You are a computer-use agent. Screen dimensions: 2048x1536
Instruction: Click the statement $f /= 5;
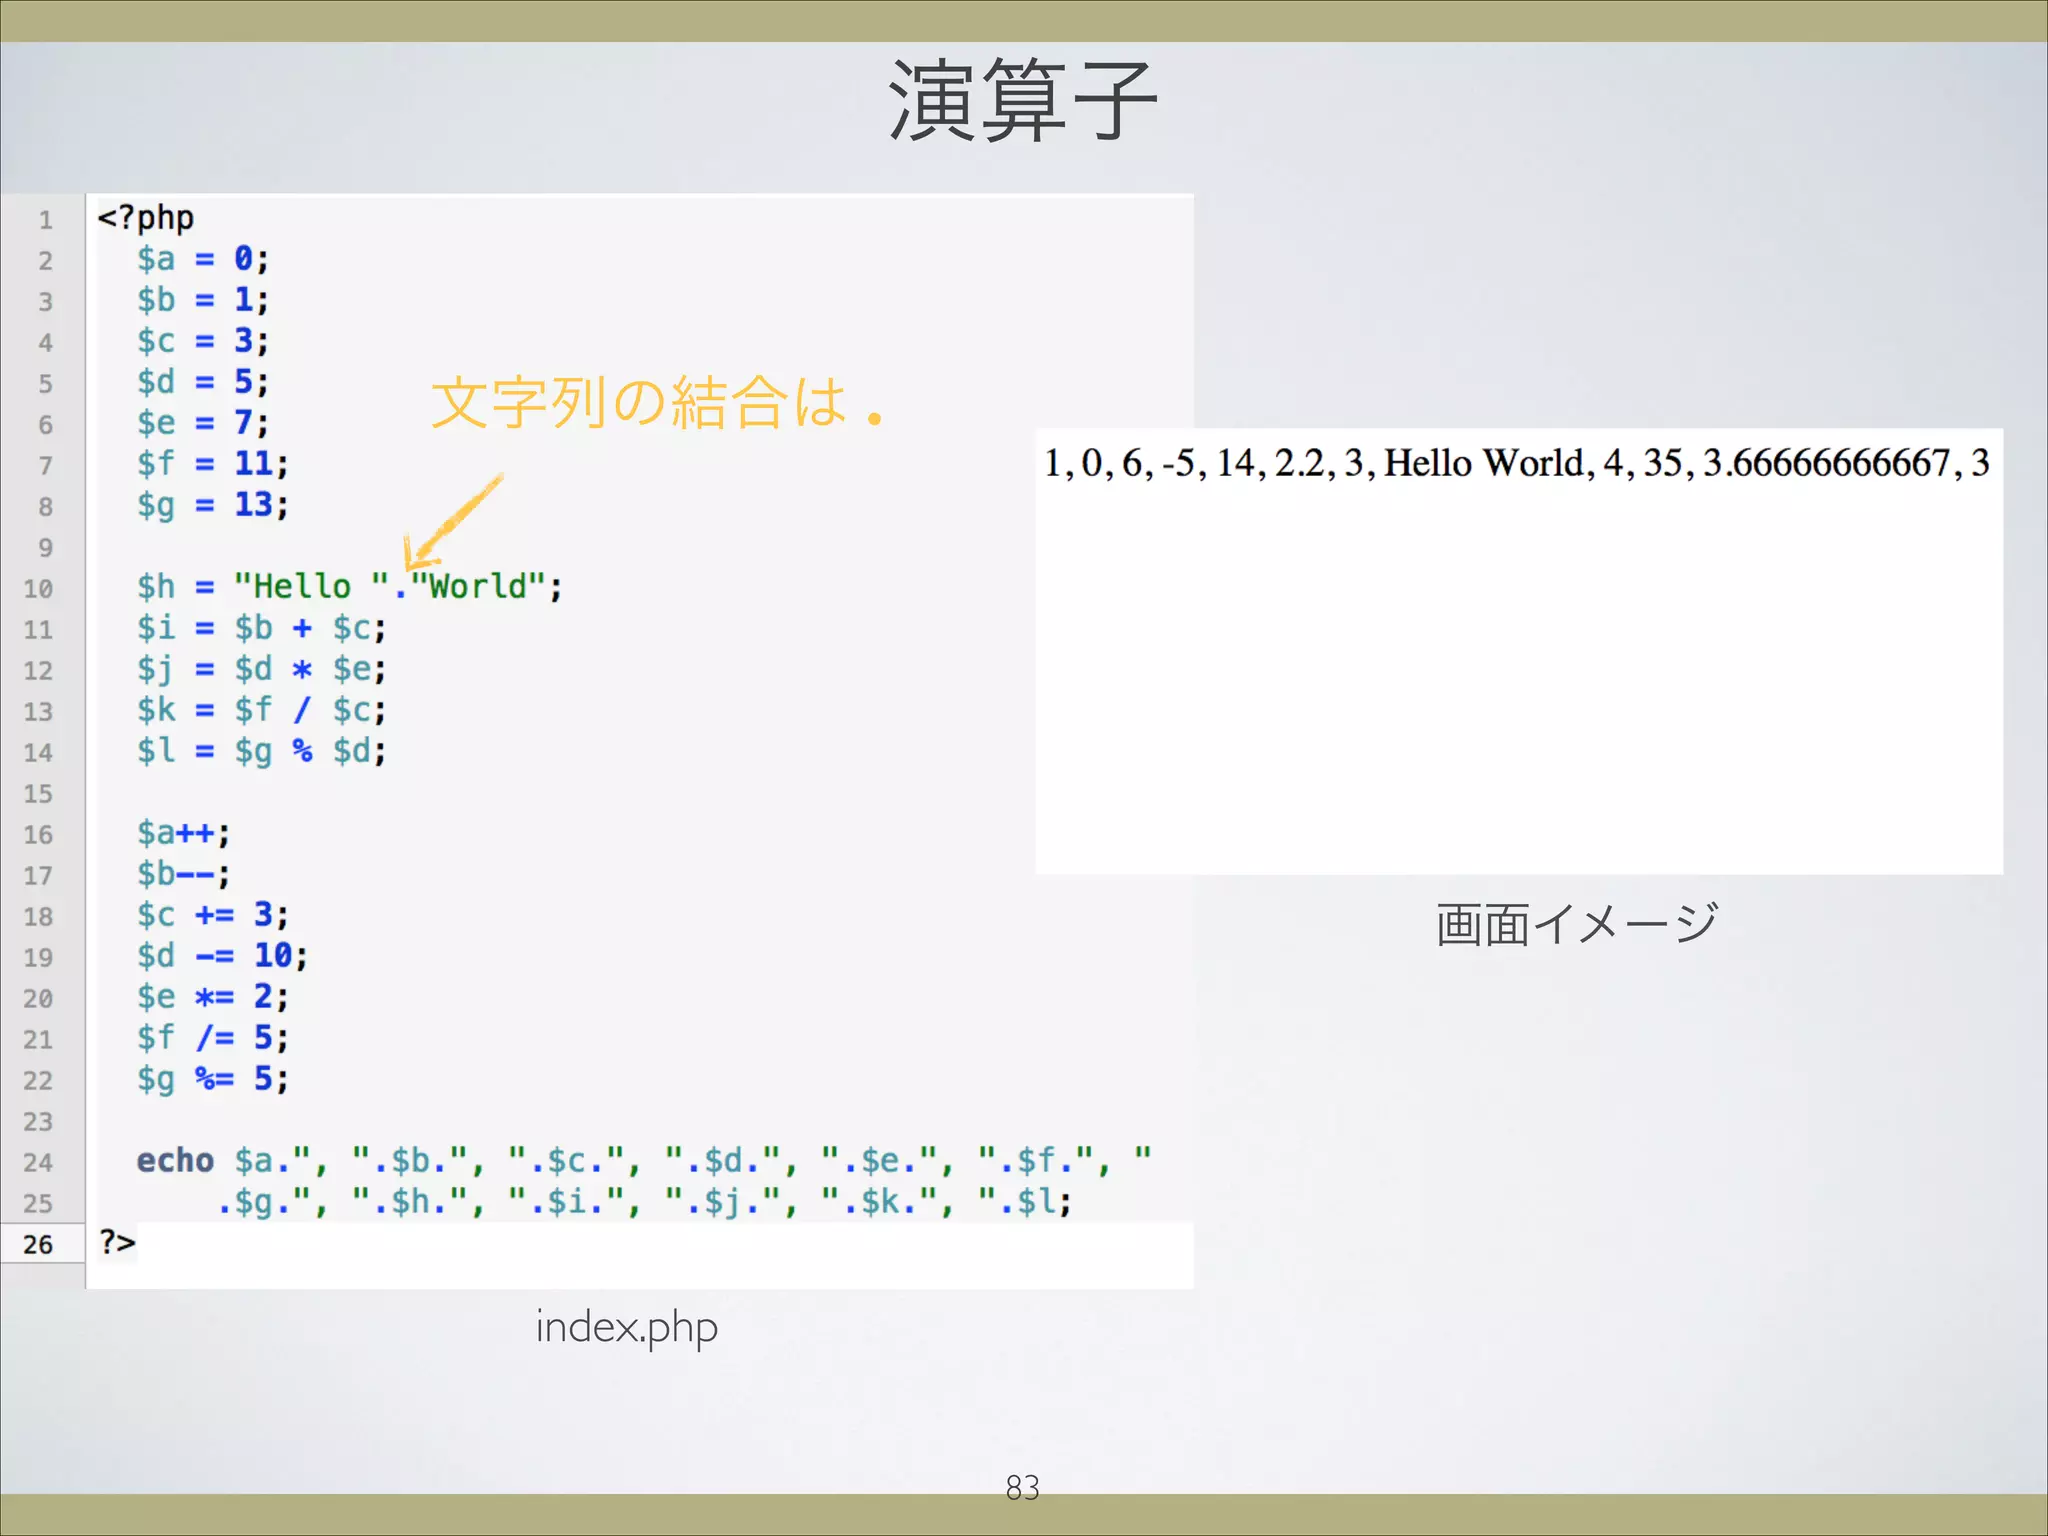(213, 1038)
